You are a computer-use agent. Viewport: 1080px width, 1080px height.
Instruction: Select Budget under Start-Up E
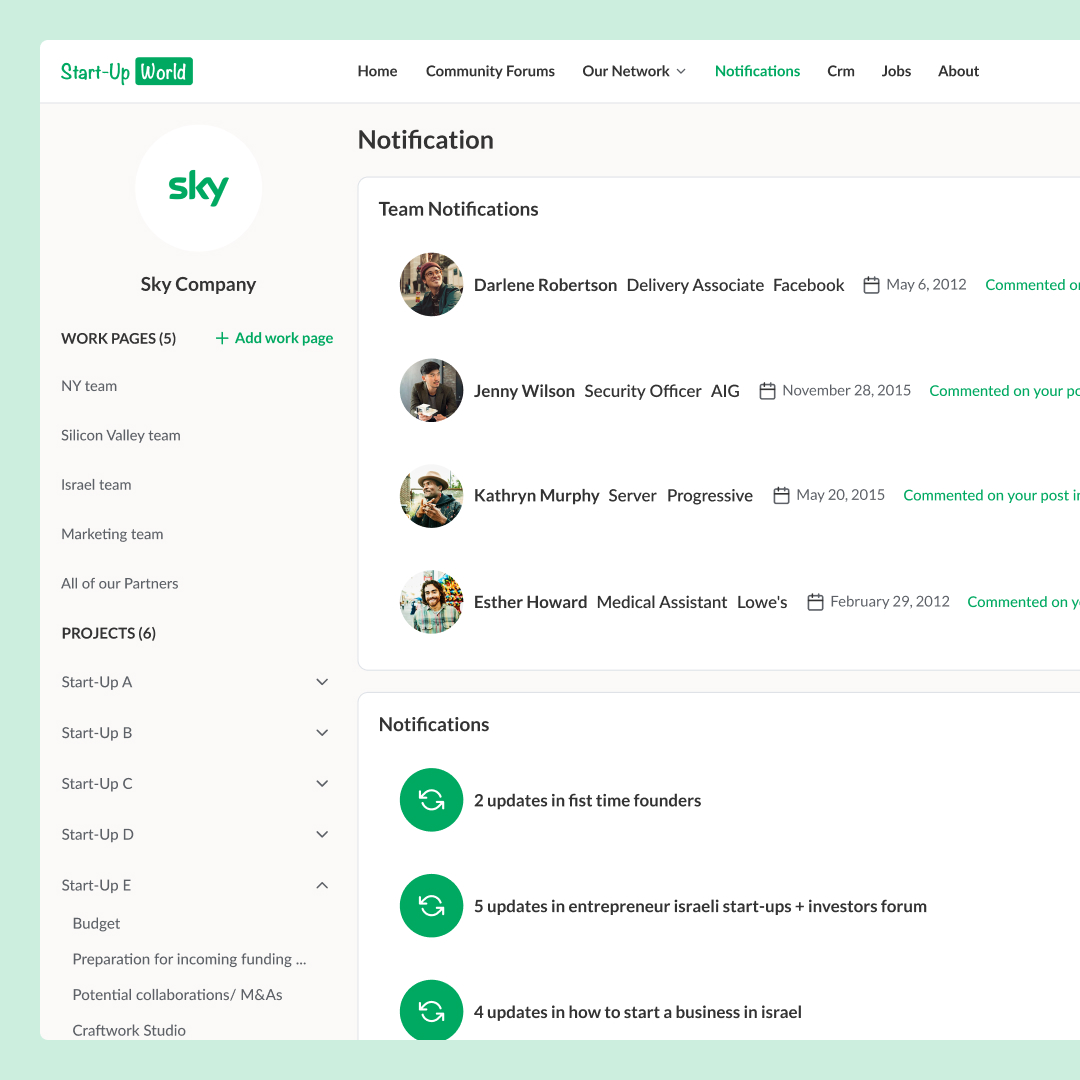96,924
